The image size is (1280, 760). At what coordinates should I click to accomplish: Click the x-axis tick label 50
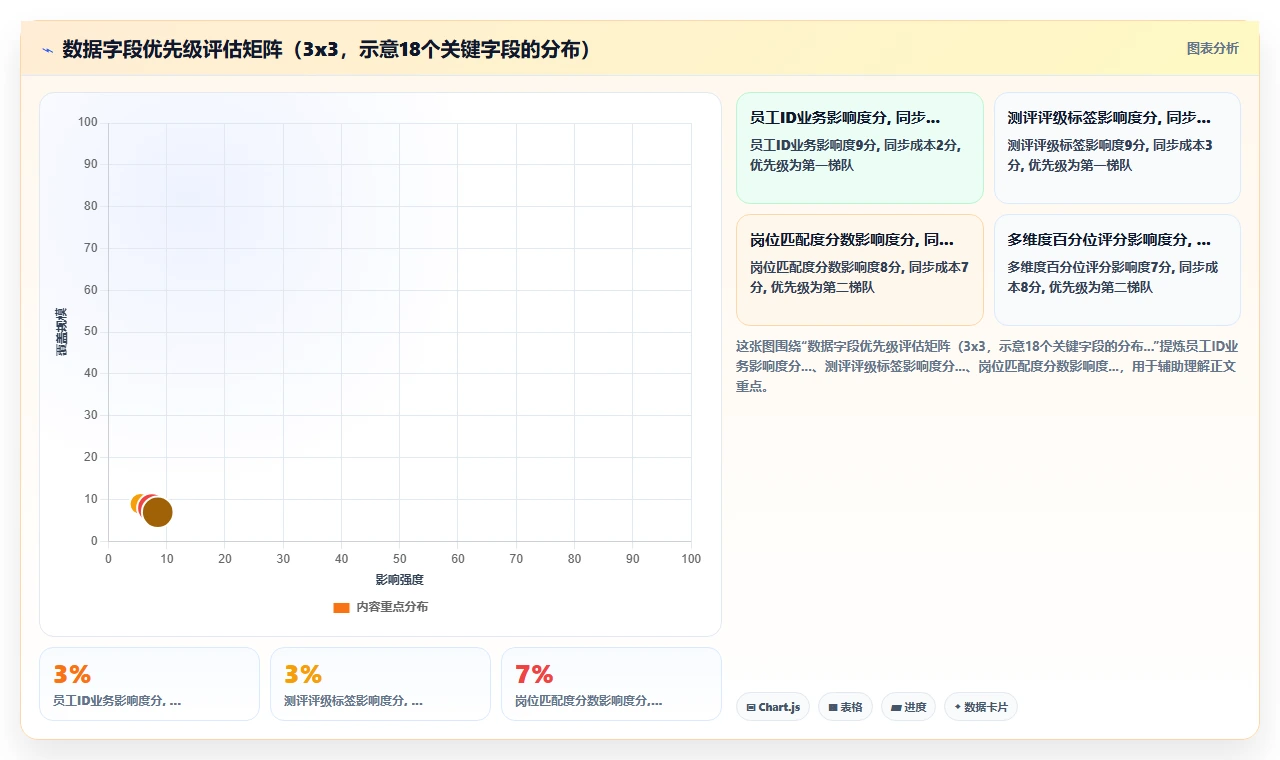(400, 559)
